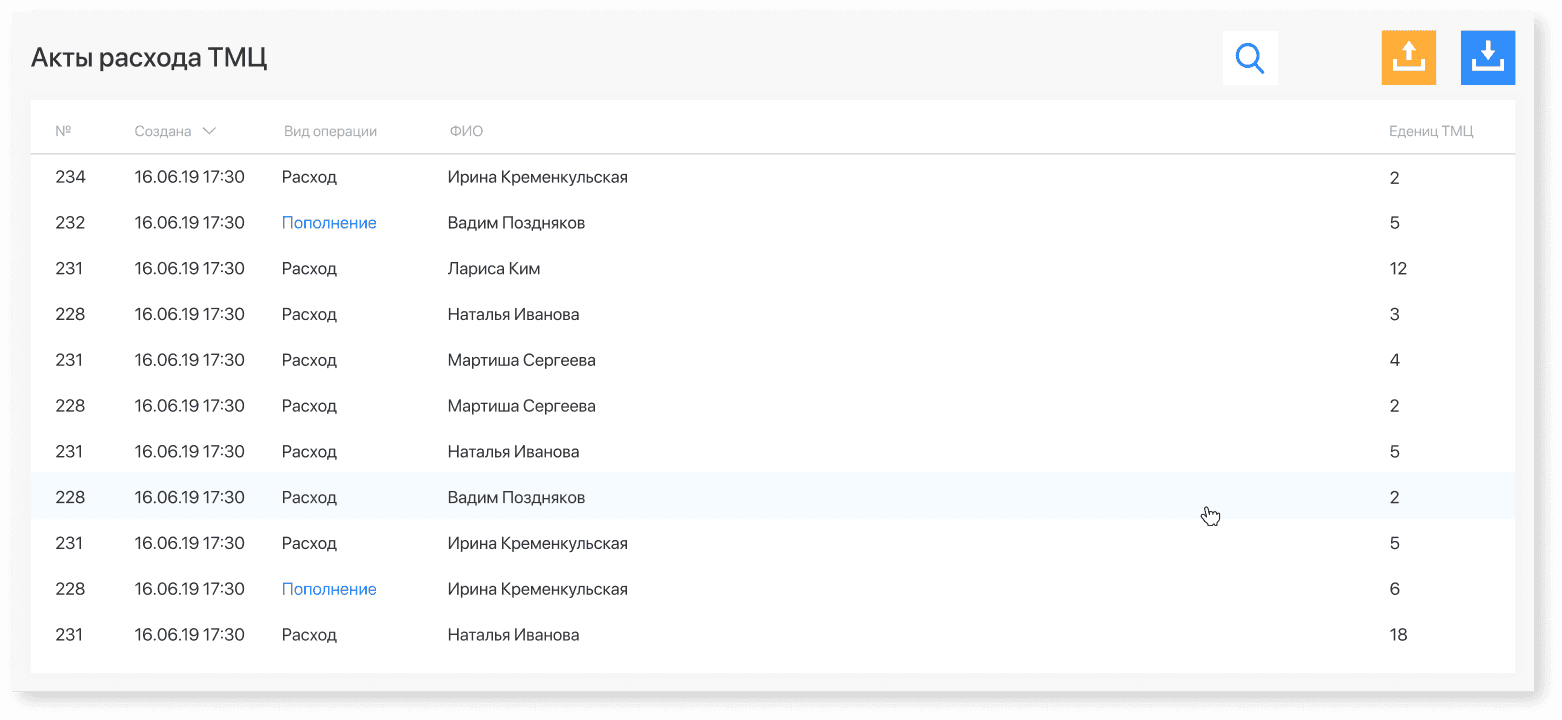Toggle the sort arrow beside "Создана"
The image size is (1562, 720).
[209, 131]
